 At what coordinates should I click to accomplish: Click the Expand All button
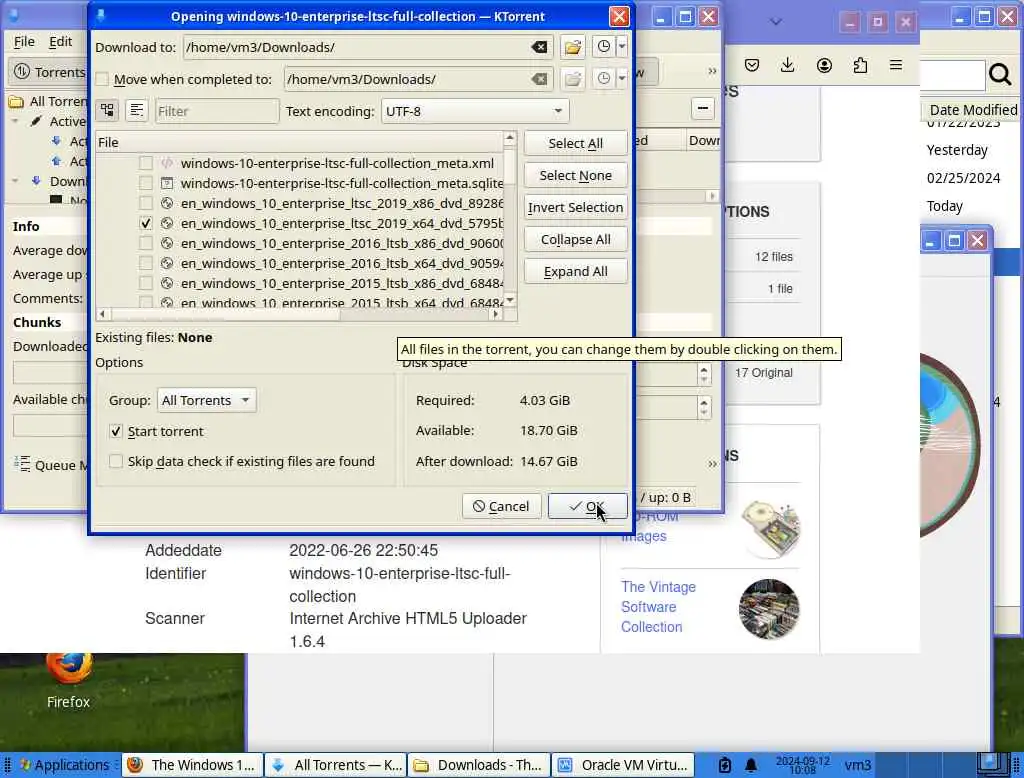point(575,271)
